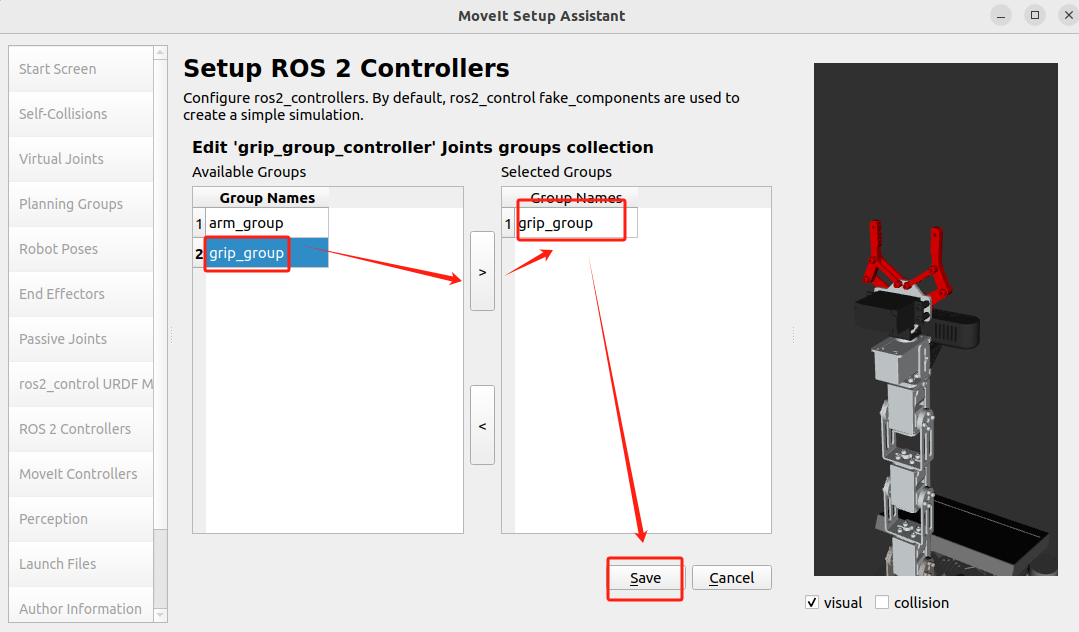Select grip_group in Selected Groups list

click(576, 223)
